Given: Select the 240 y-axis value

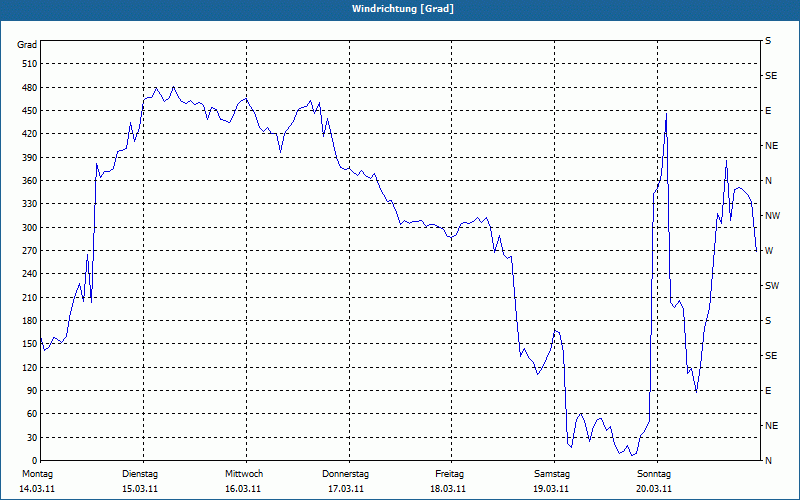Looking at the screenshot, I should coord(30,274).
